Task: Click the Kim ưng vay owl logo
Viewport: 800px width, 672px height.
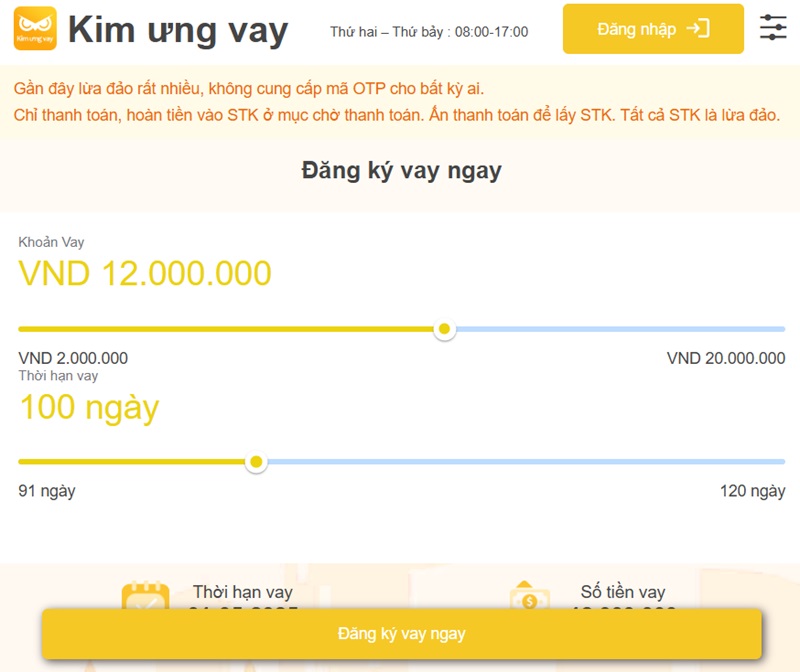Action: pos(35,30)
